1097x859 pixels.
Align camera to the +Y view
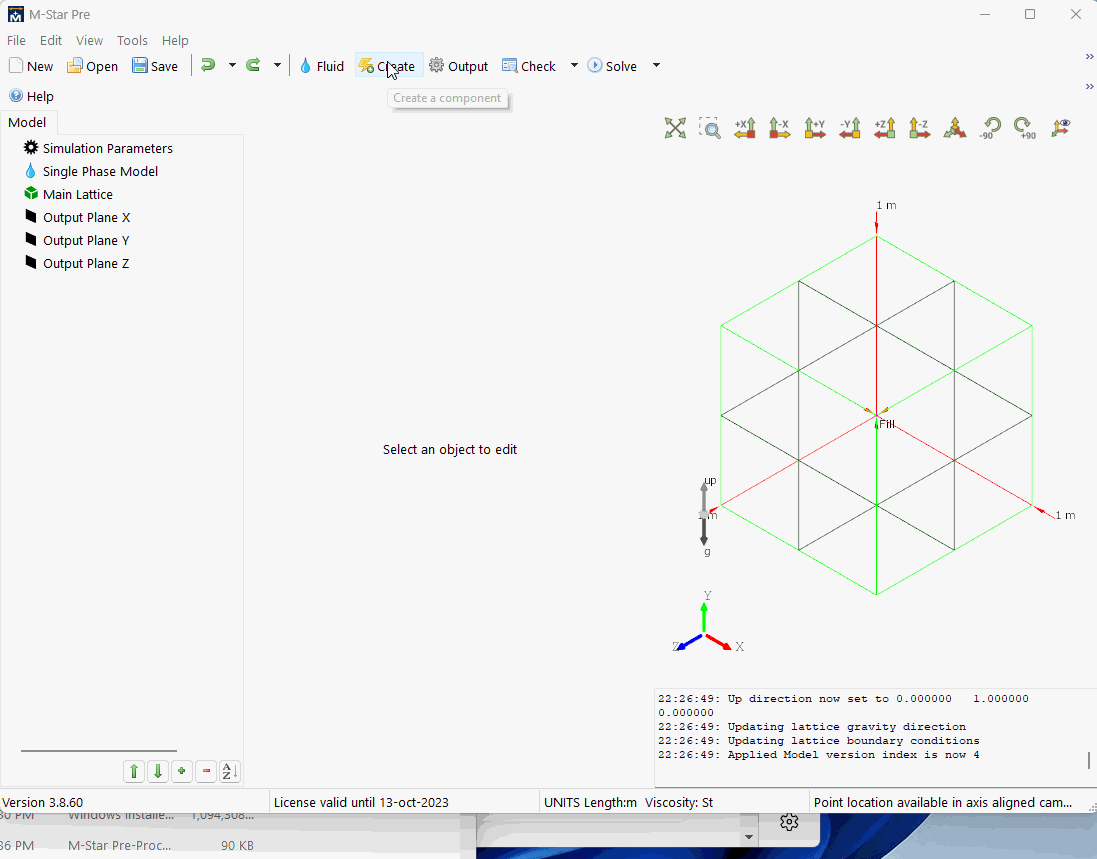coord(815,128)
